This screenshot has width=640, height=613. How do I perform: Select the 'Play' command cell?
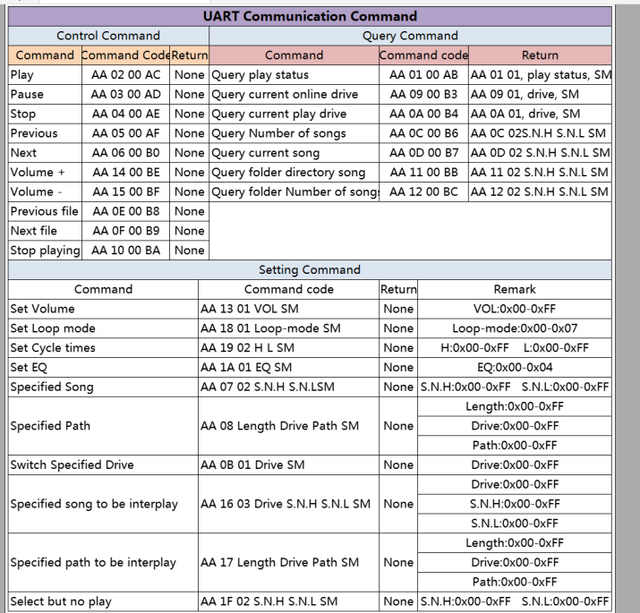click(x=45, y=75)
